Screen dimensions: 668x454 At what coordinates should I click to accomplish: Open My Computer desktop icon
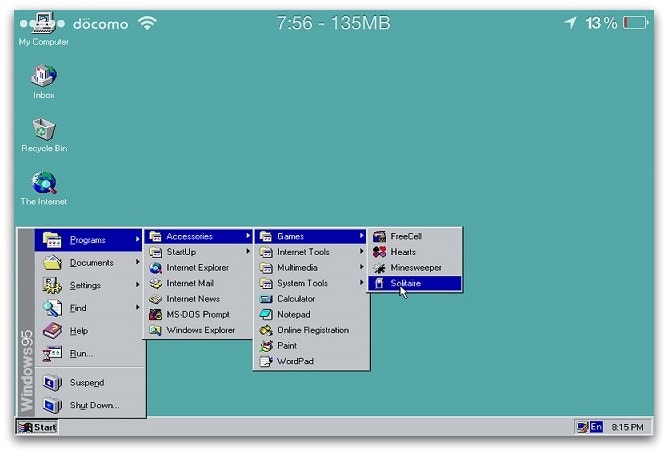[43, 29]
